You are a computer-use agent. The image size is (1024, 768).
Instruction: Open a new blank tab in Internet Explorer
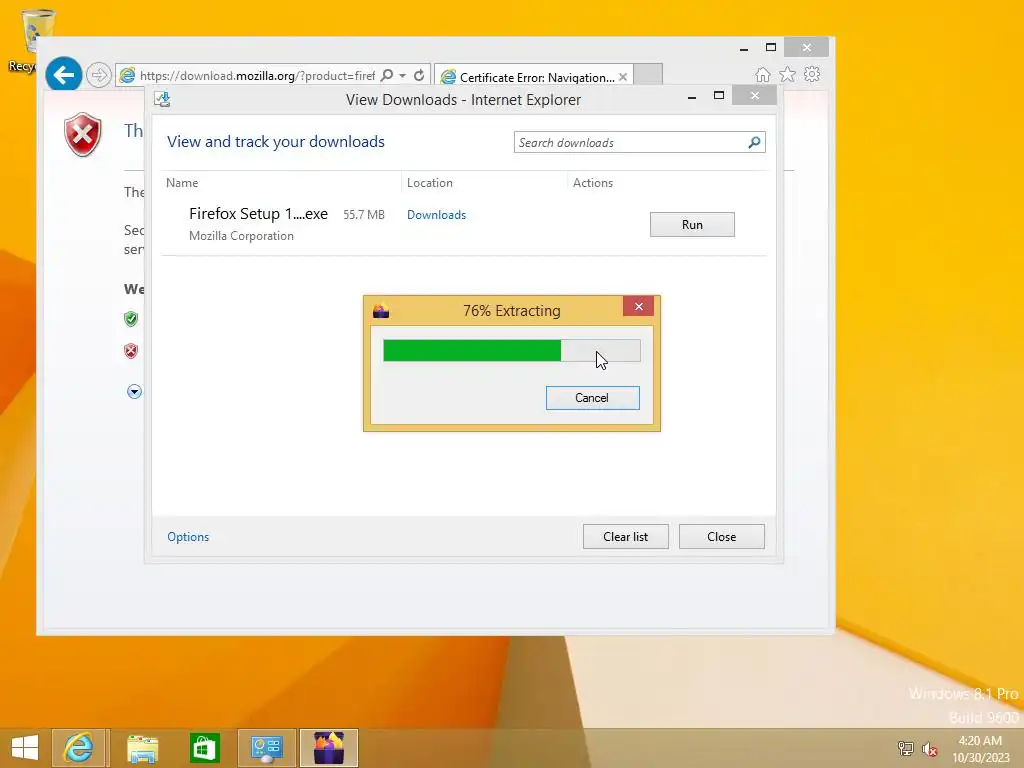[648, 75]
